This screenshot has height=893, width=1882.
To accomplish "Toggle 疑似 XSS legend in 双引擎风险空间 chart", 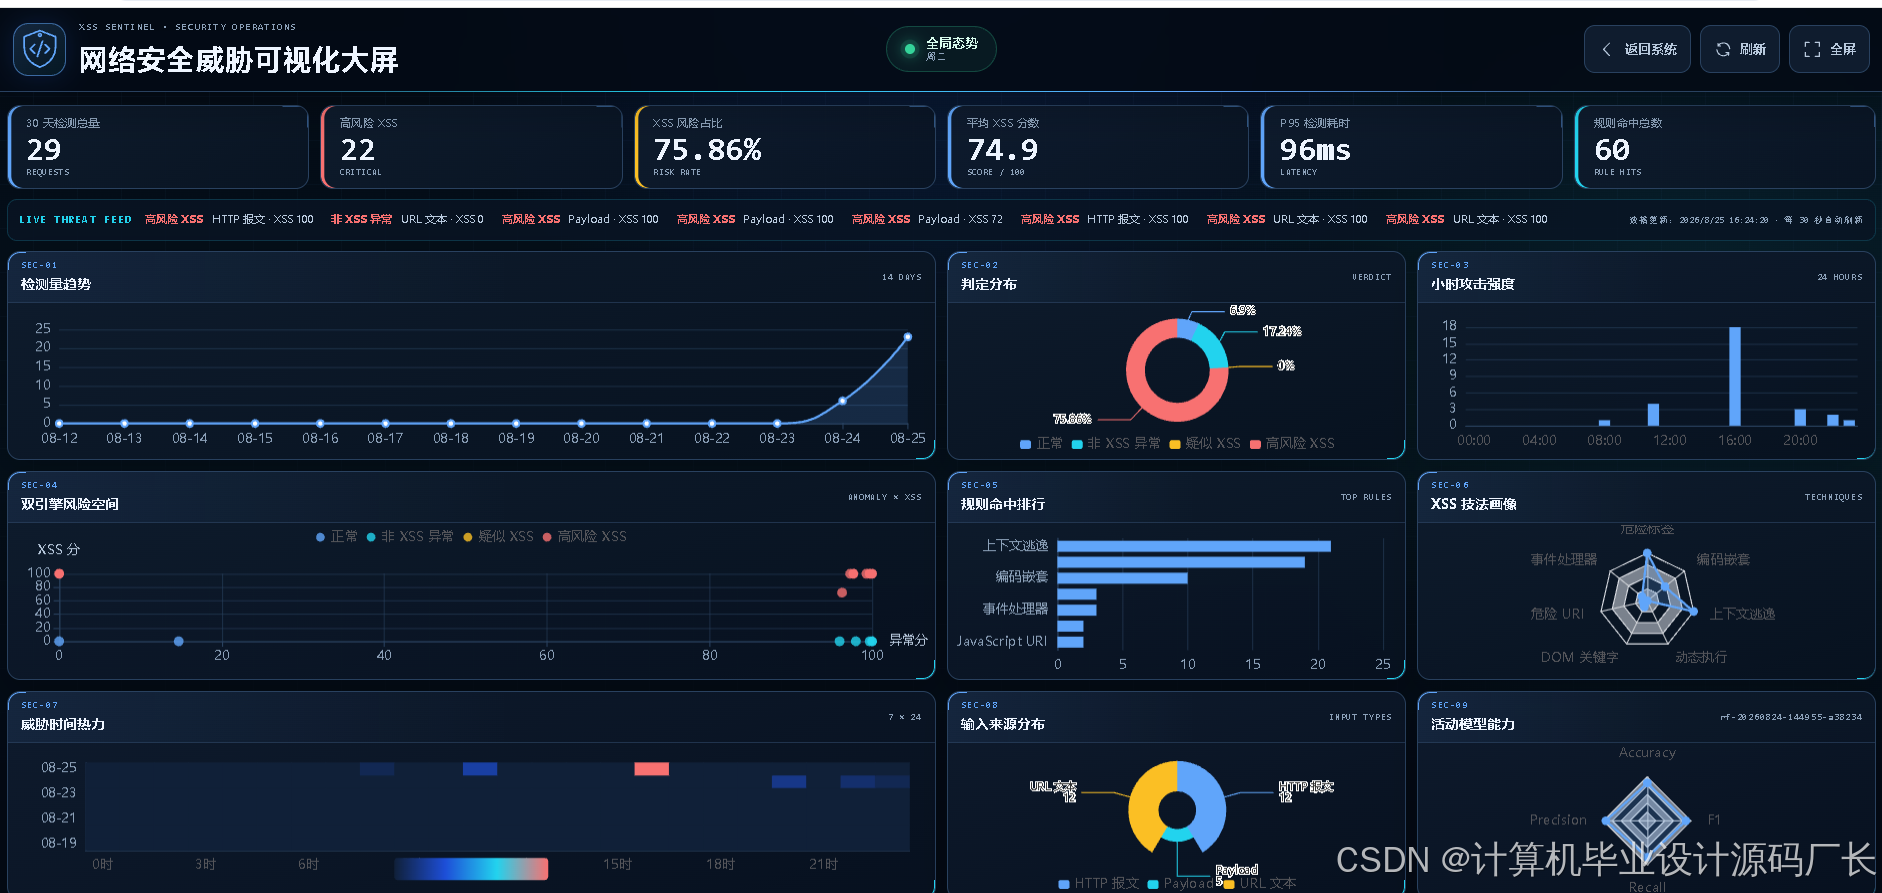I will [498, 537].
